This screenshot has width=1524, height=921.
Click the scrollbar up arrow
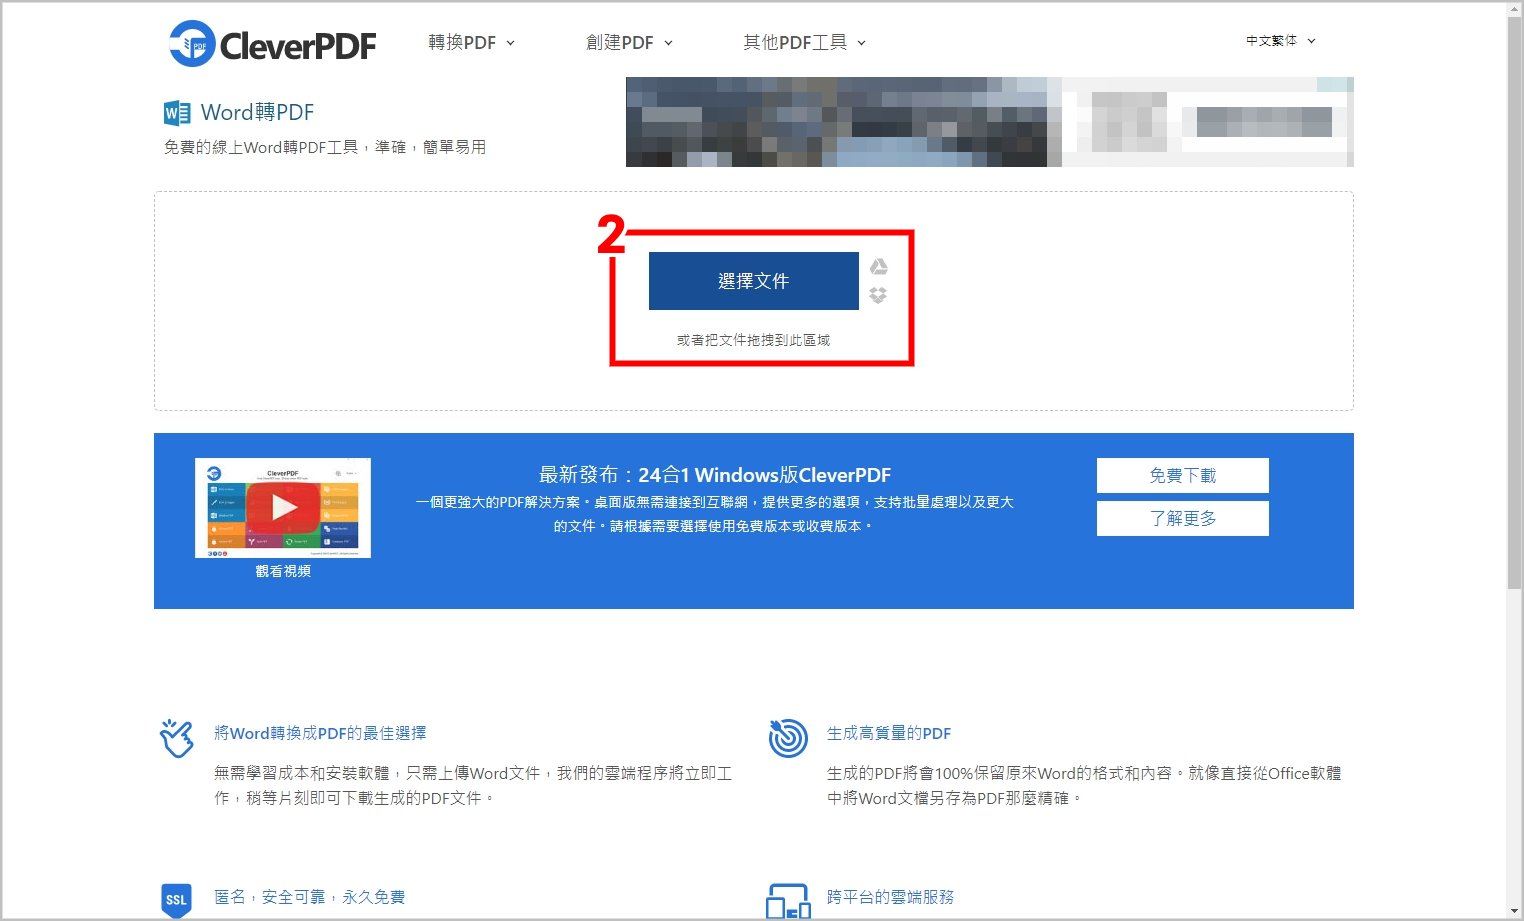pyautogui.click(x=1514, y=9)
